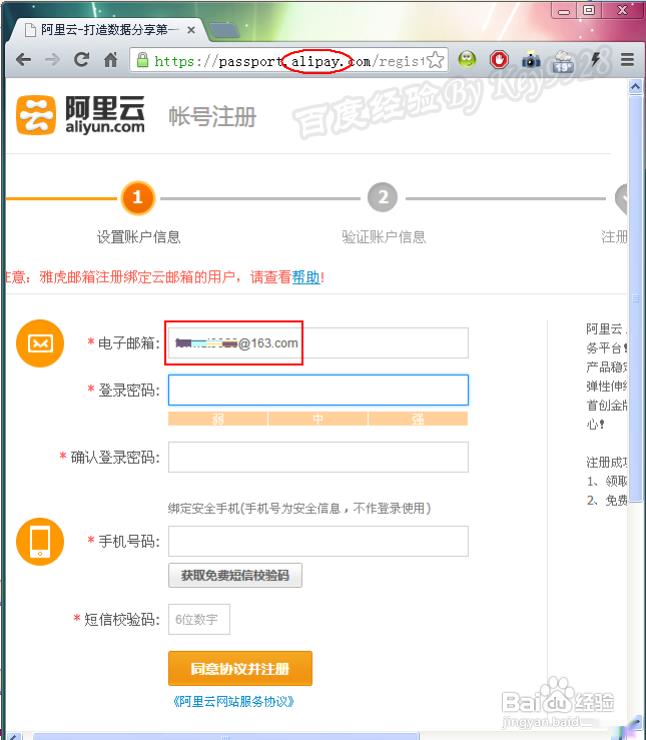Click the 验证账户信息 step label

(384, 237)
